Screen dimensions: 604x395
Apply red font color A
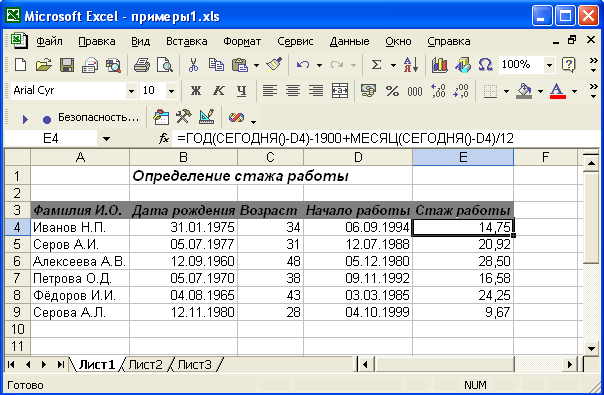pyautogui.click(x=558, y=91)
